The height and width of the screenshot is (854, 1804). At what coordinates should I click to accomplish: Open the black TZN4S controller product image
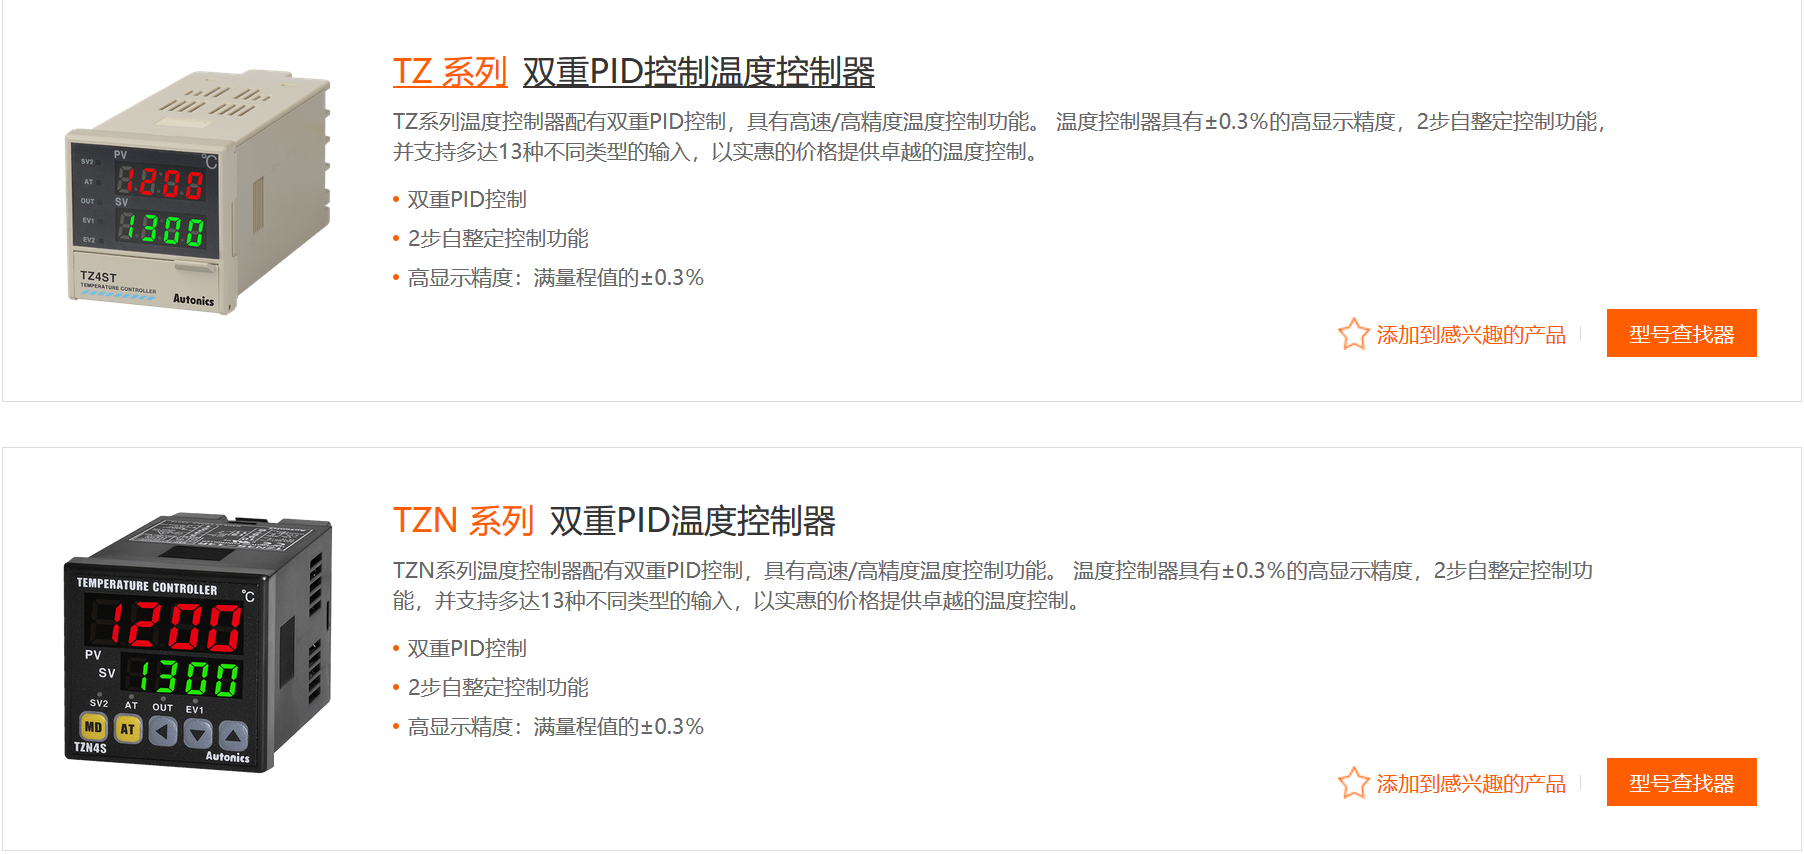point(198,640)
